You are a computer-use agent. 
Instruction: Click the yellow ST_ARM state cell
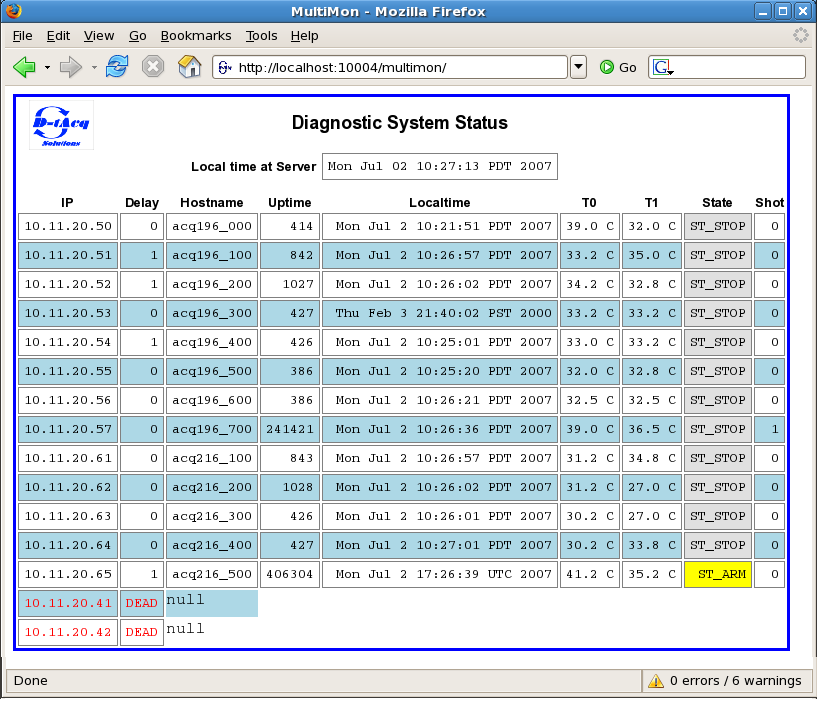(x=717, y=574)
